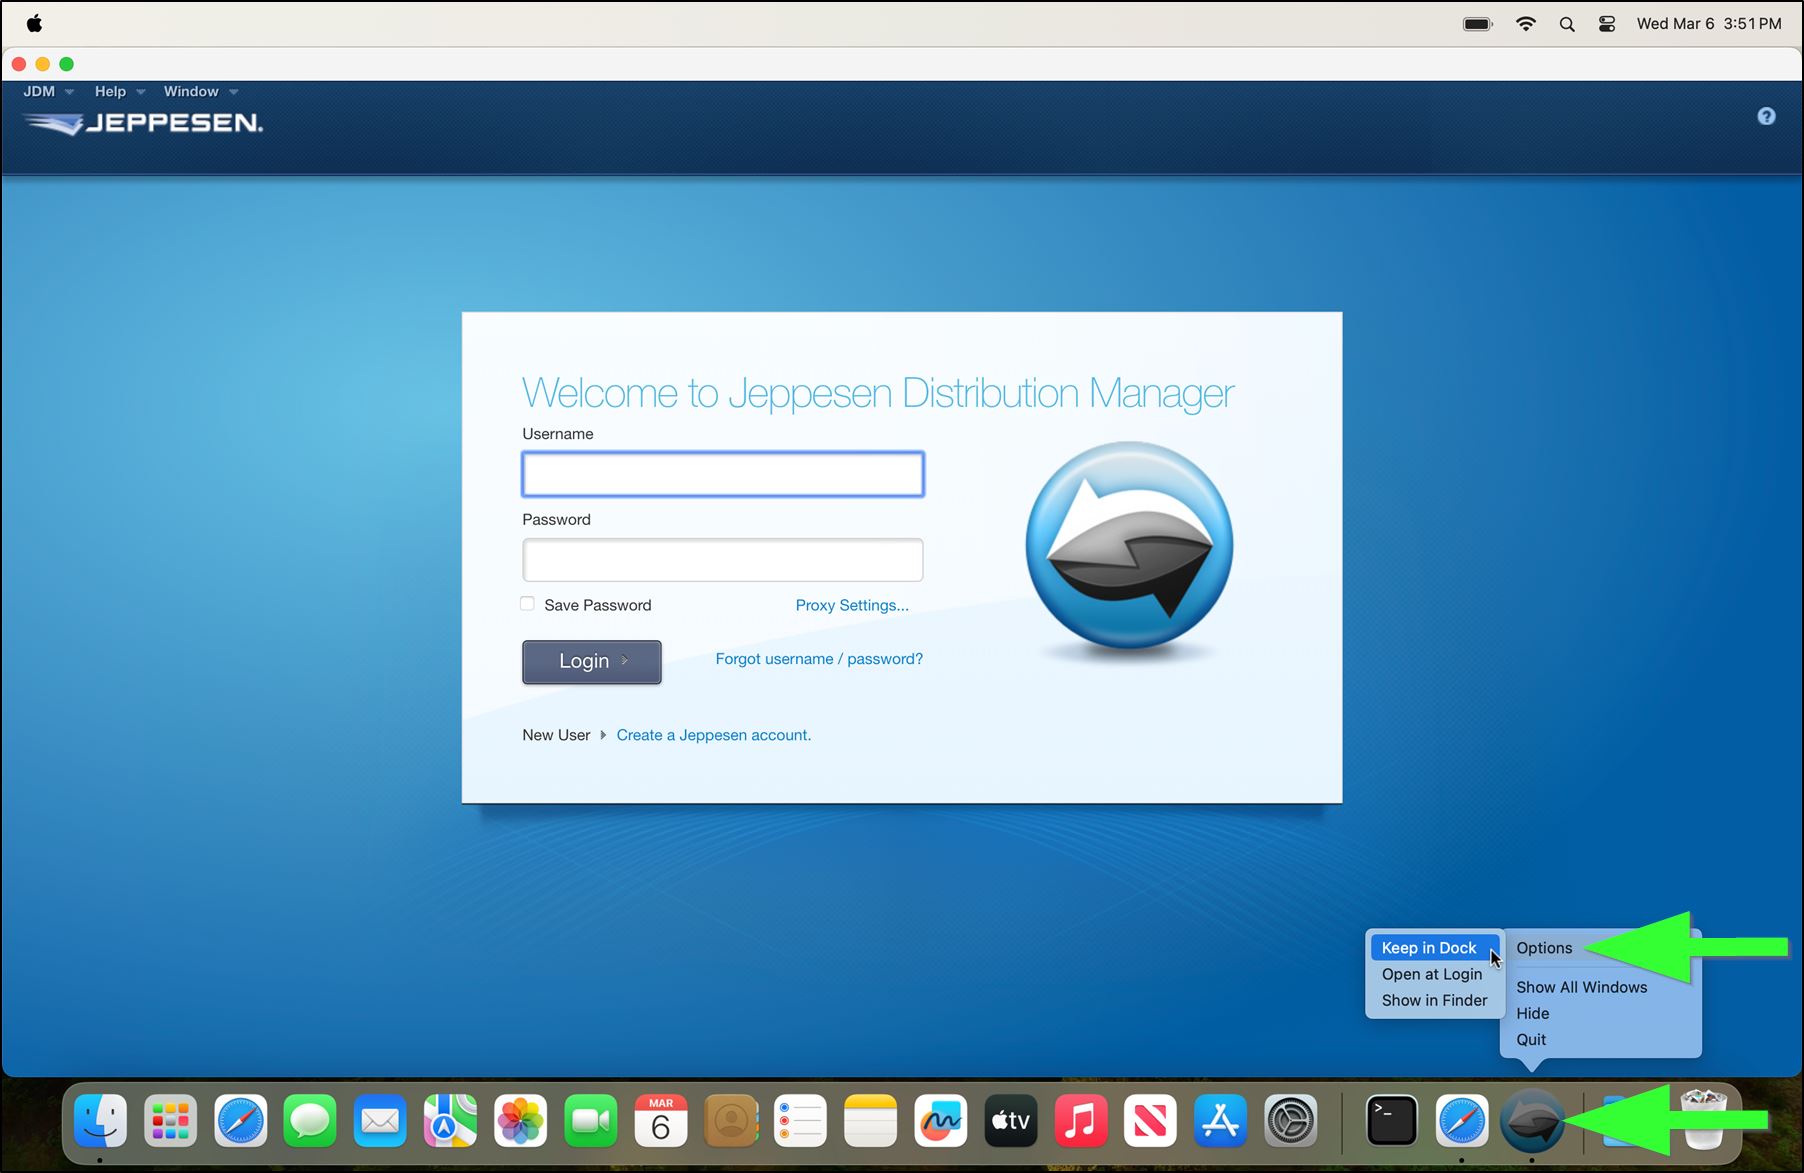Click inside the Username field

722,473
